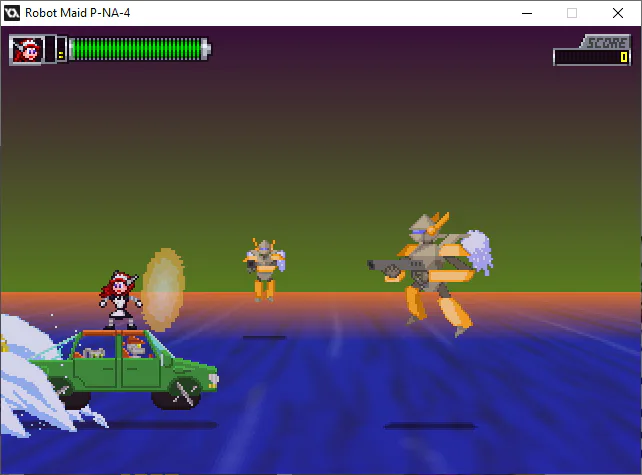Screen dimensions: 642x475
Task: Click the grey passenger in the car's back seat
Action: (94, 352)
